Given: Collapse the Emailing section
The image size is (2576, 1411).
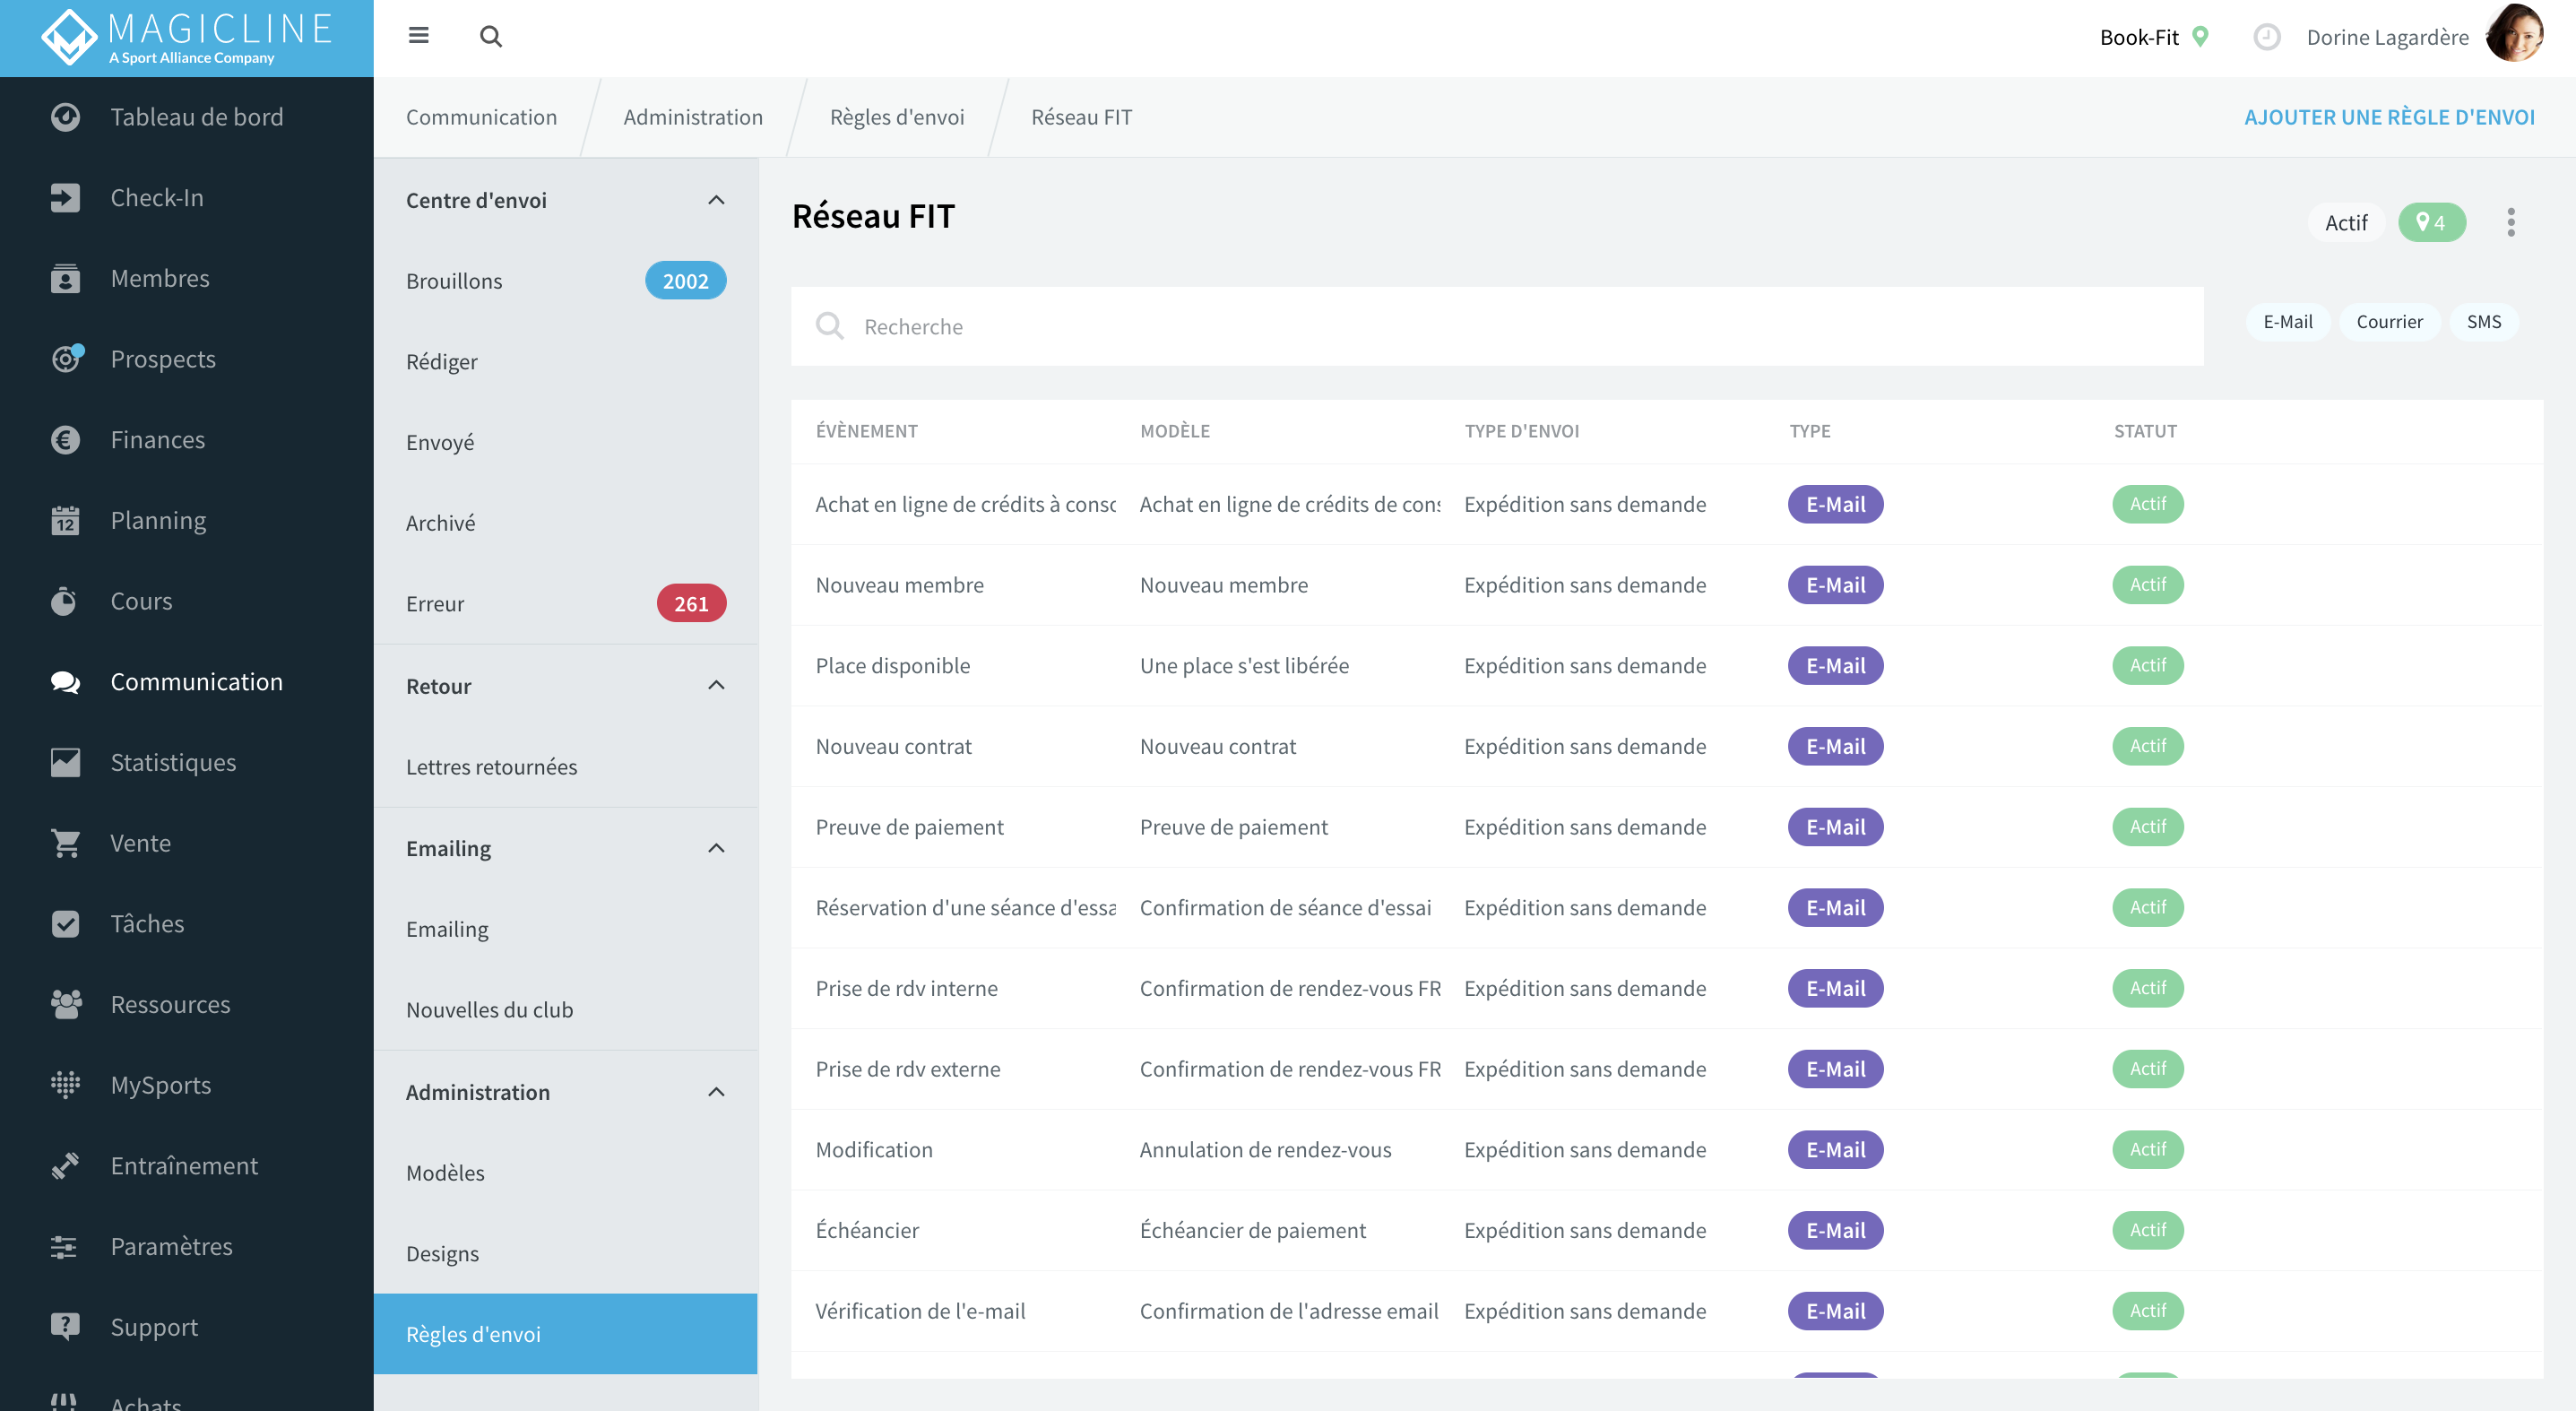Looking at the screenshot, I should tap(716, 848).
